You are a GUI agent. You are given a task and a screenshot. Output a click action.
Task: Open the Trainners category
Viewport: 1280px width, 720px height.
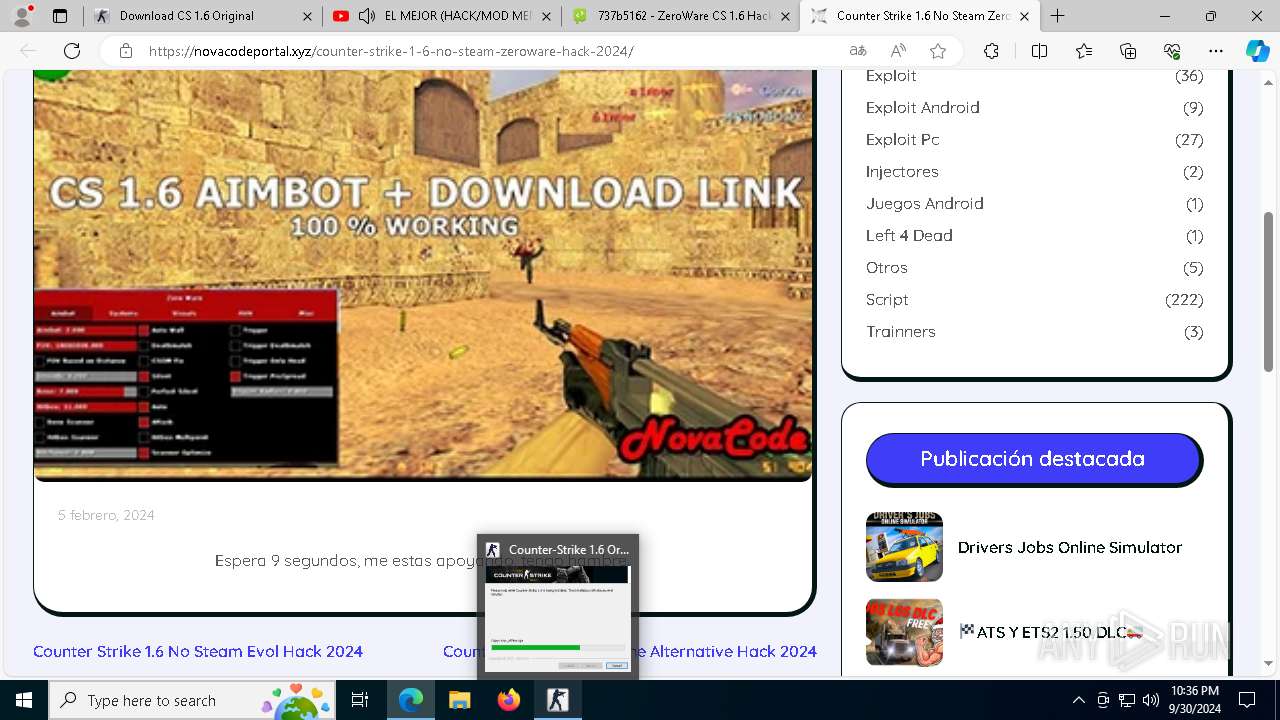pyautogui.click(x=901, y=332)
